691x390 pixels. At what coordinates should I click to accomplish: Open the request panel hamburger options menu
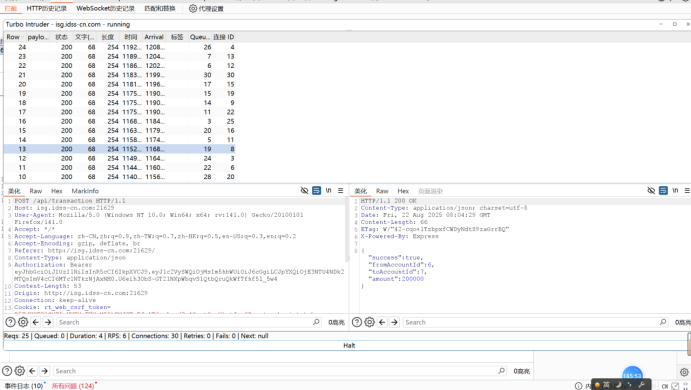(340, 190)
